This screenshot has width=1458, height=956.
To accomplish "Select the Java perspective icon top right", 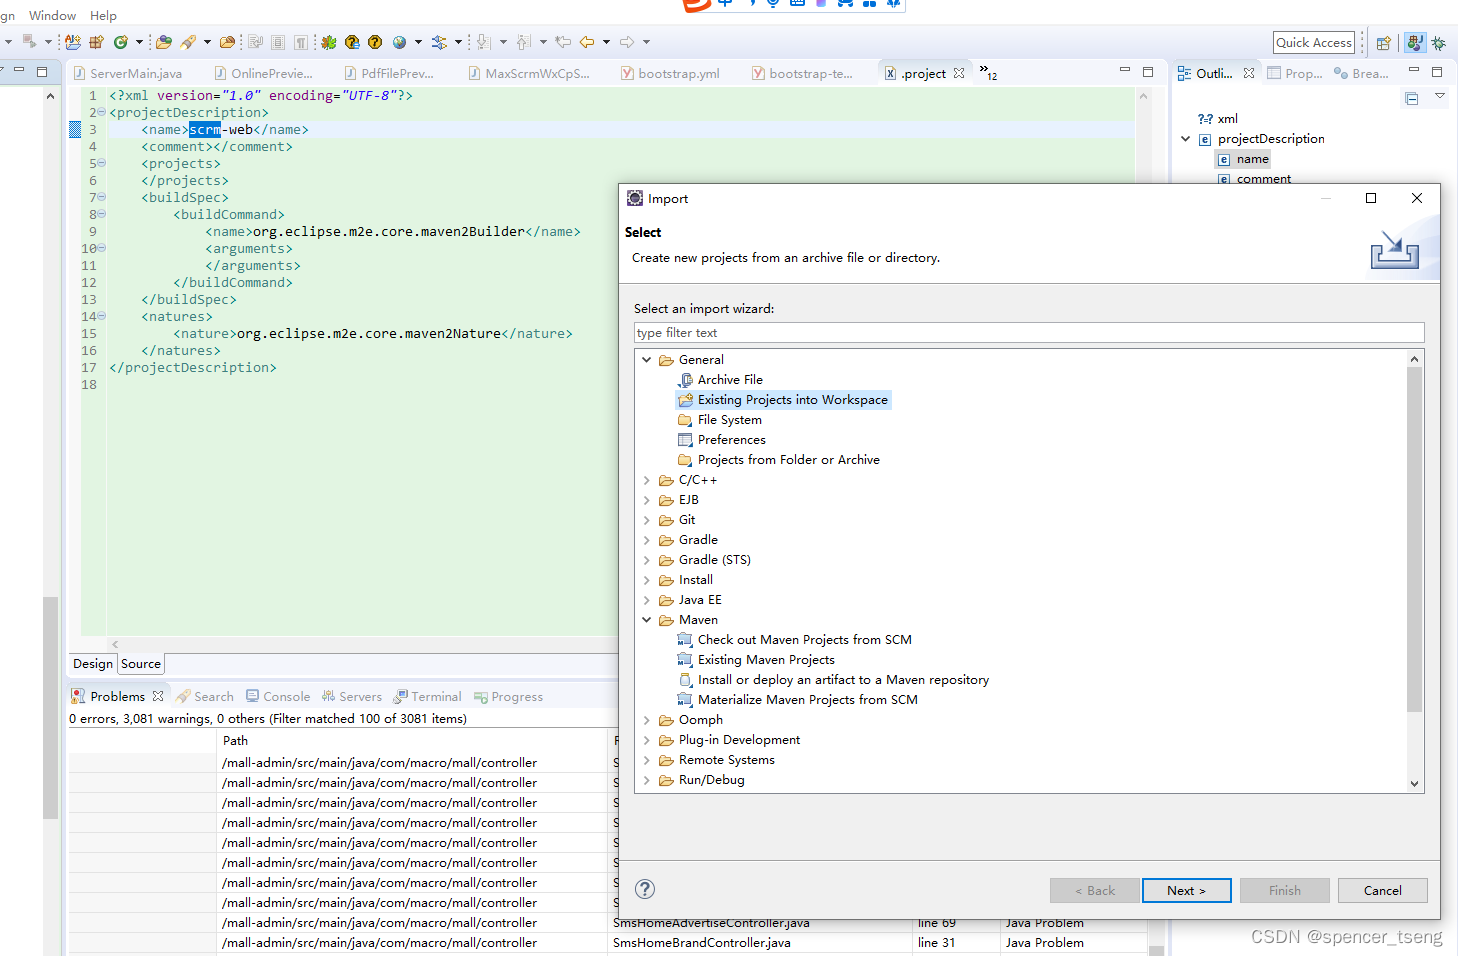I will [x=1414, y=42].
